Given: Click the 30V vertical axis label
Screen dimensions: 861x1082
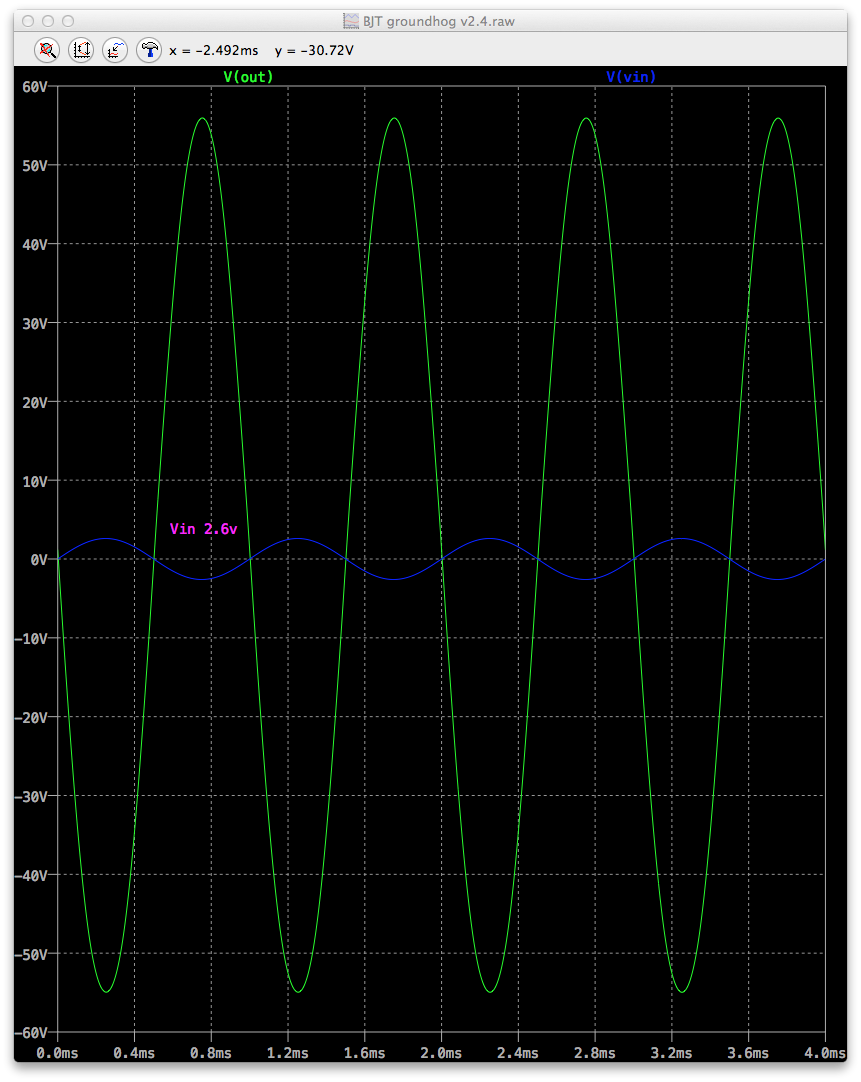Looking at the screenshot, I should [x=34, y=323].
